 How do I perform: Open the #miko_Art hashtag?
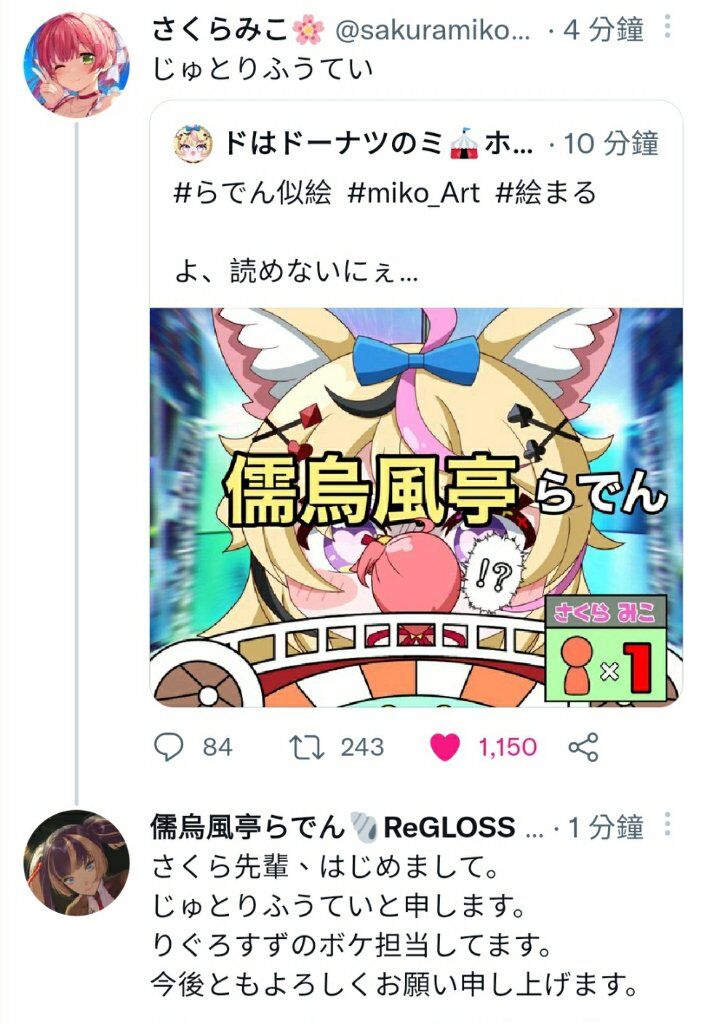(414, 193)
